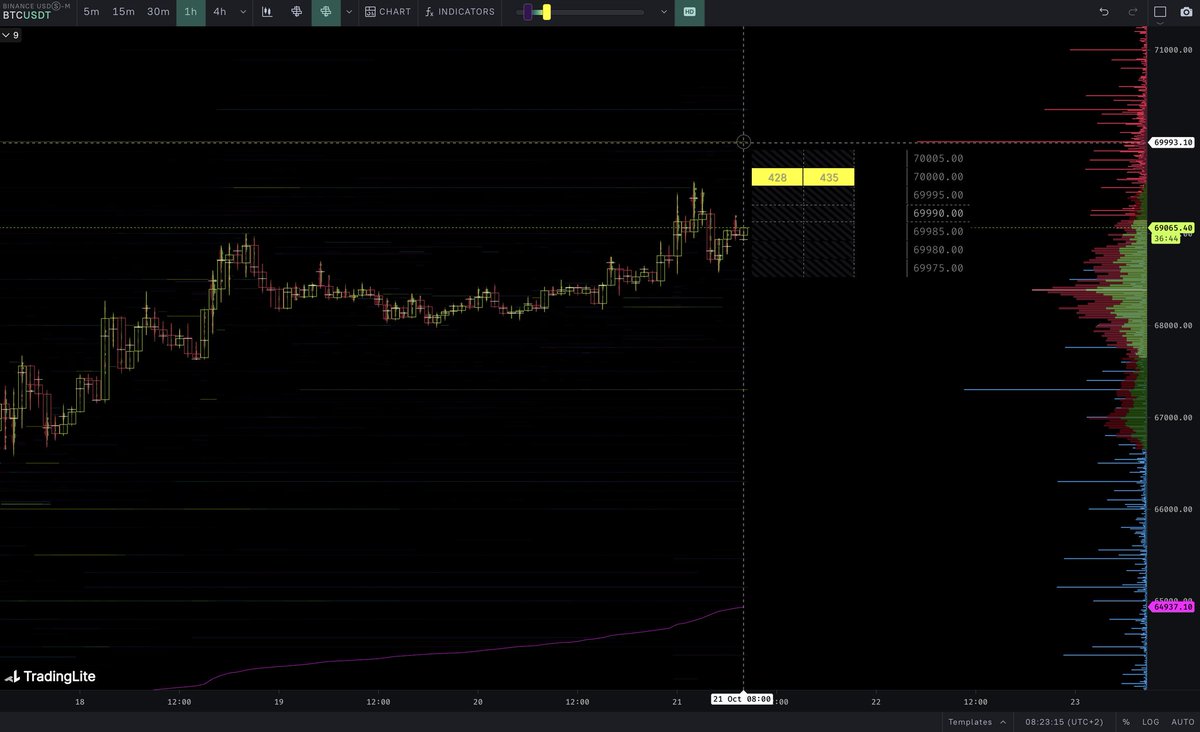This screenshot has height=732, width=1200.
Task: Expand the timeframe dropdown arrow
Action: tap(243, 12)
